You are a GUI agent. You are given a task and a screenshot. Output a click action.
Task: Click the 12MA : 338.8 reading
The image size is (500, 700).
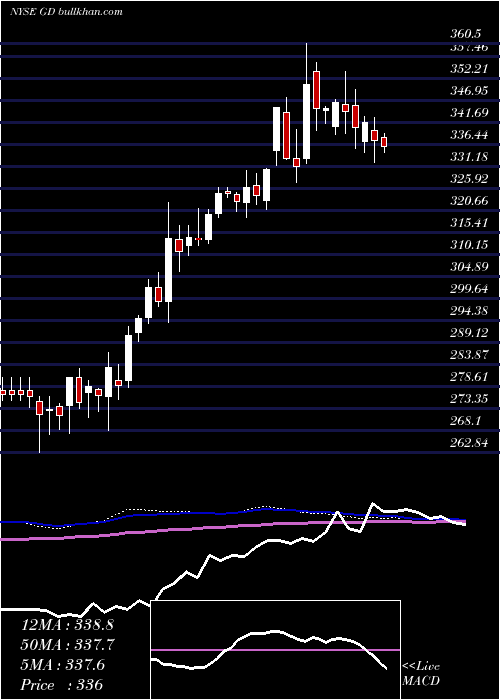67,625
